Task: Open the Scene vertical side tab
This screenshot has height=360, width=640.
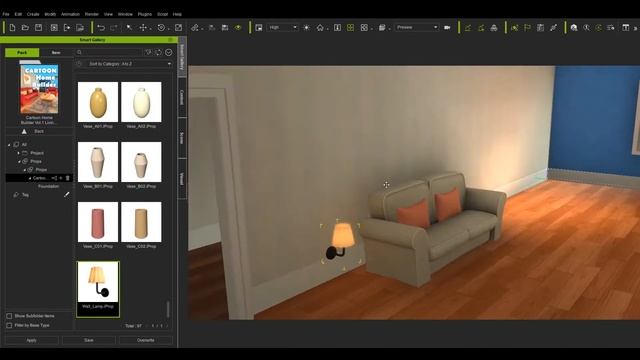Action: click(x=182, y=138)
